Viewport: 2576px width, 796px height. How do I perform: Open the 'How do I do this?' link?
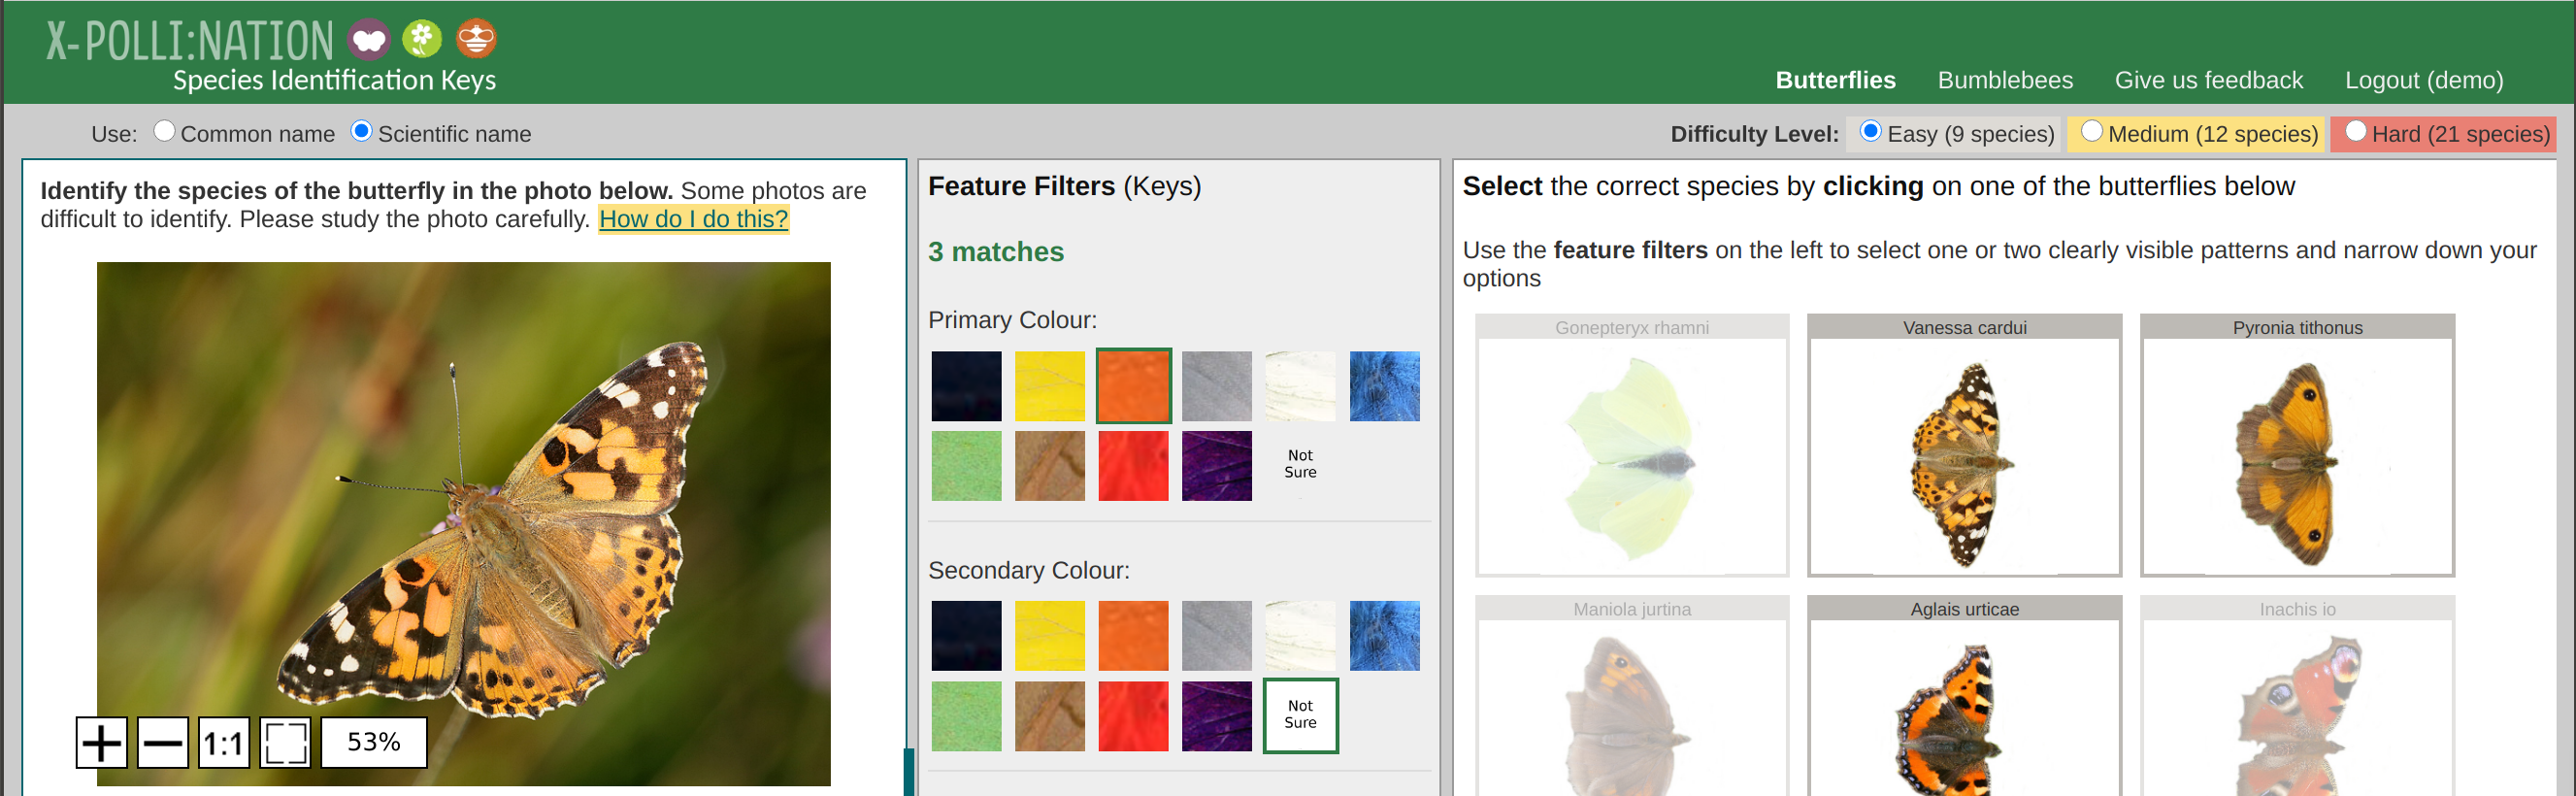[694, 219]
